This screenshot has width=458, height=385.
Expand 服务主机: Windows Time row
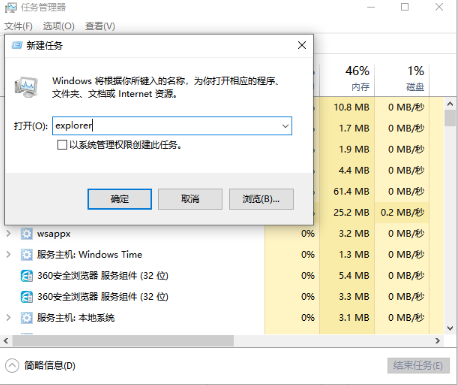click(9, 255)
